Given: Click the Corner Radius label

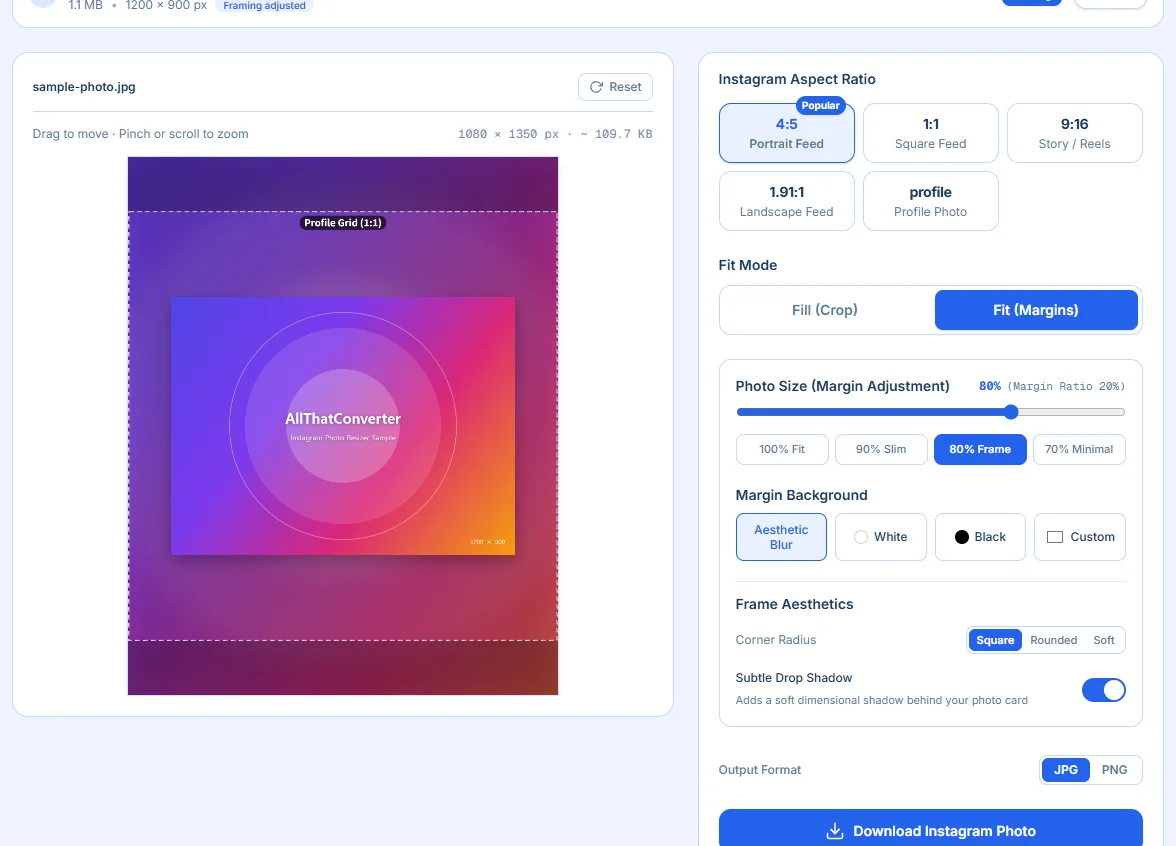Looking at the screenshot, I should tap(776, 640).
